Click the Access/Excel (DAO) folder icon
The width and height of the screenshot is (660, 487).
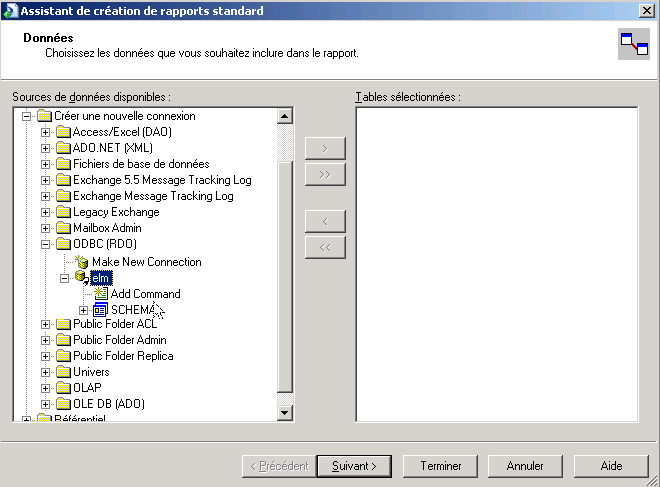[63, 132]
